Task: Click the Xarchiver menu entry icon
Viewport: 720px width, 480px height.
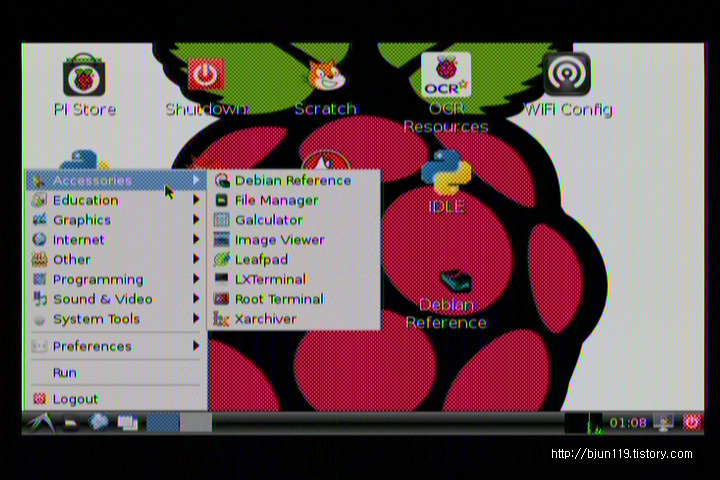Action: pos(222,319)
